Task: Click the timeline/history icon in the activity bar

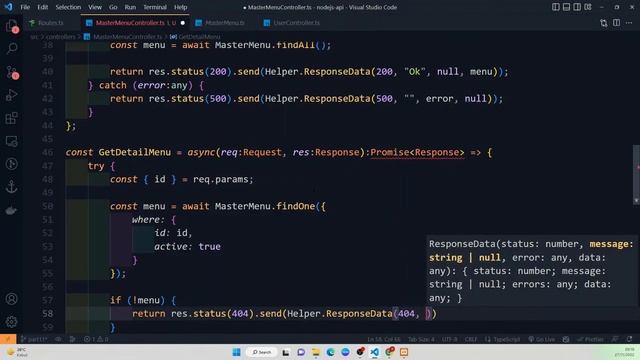Action: [12, 164]
